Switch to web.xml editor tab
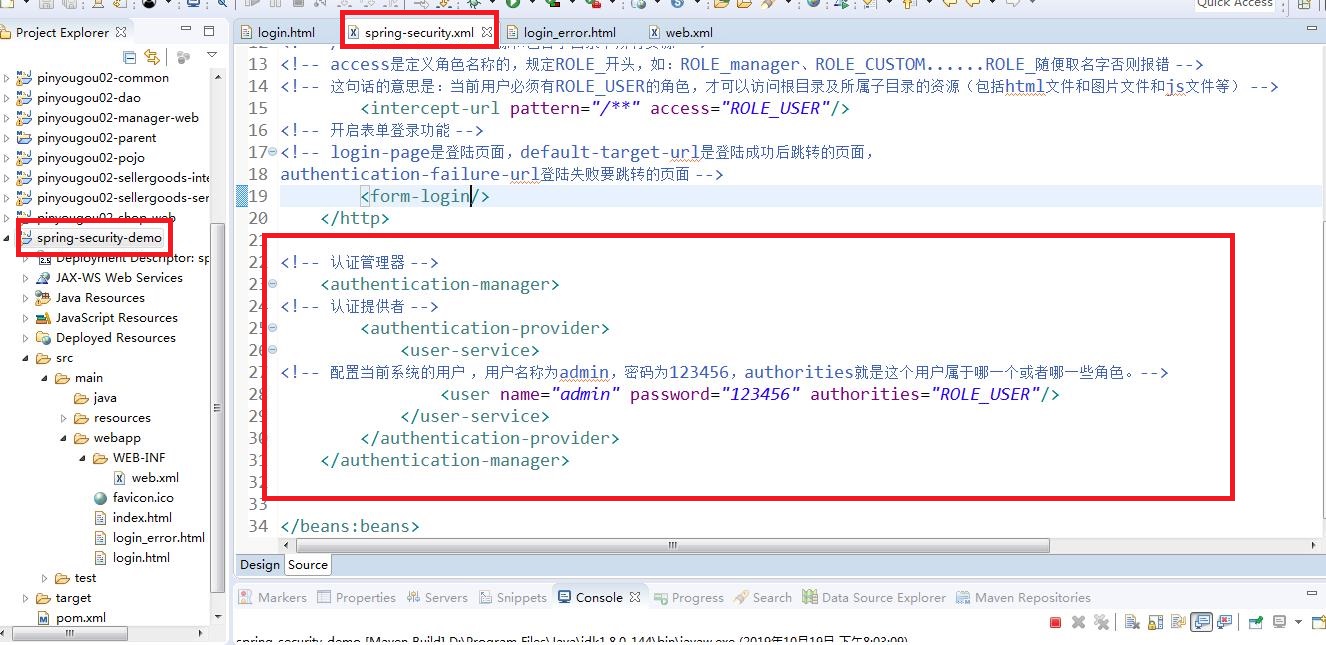The height and width of the screenshot is (645, 1326). (x=681, y=32)
